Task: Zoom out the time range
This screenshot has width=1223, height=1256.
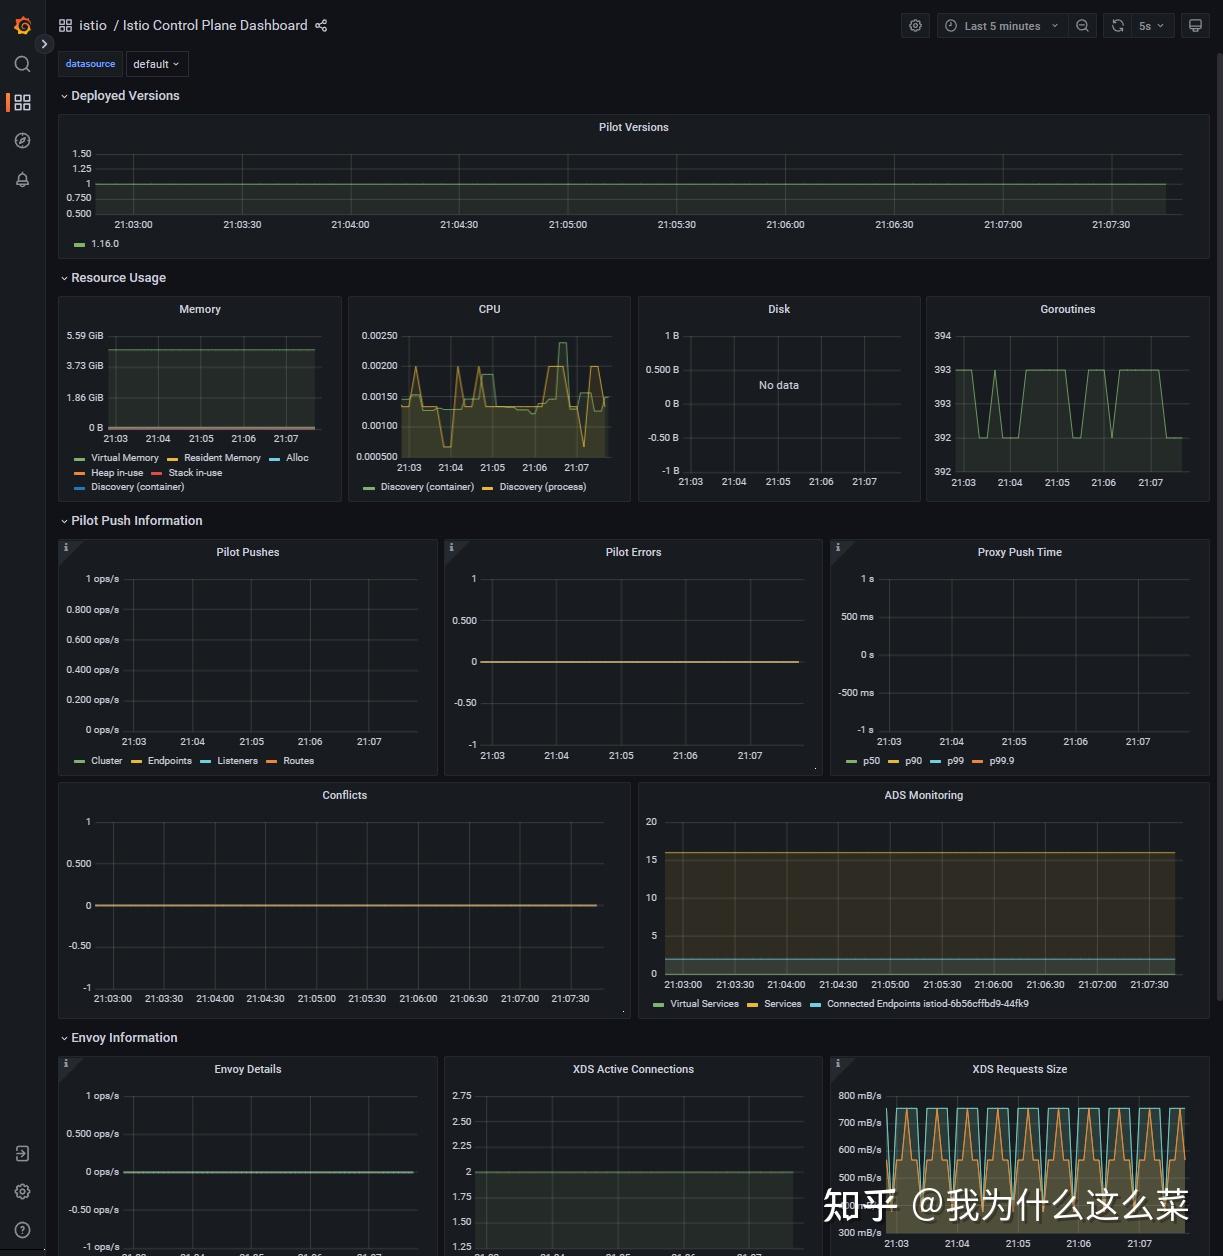Action: click(x=1082, y=26)
